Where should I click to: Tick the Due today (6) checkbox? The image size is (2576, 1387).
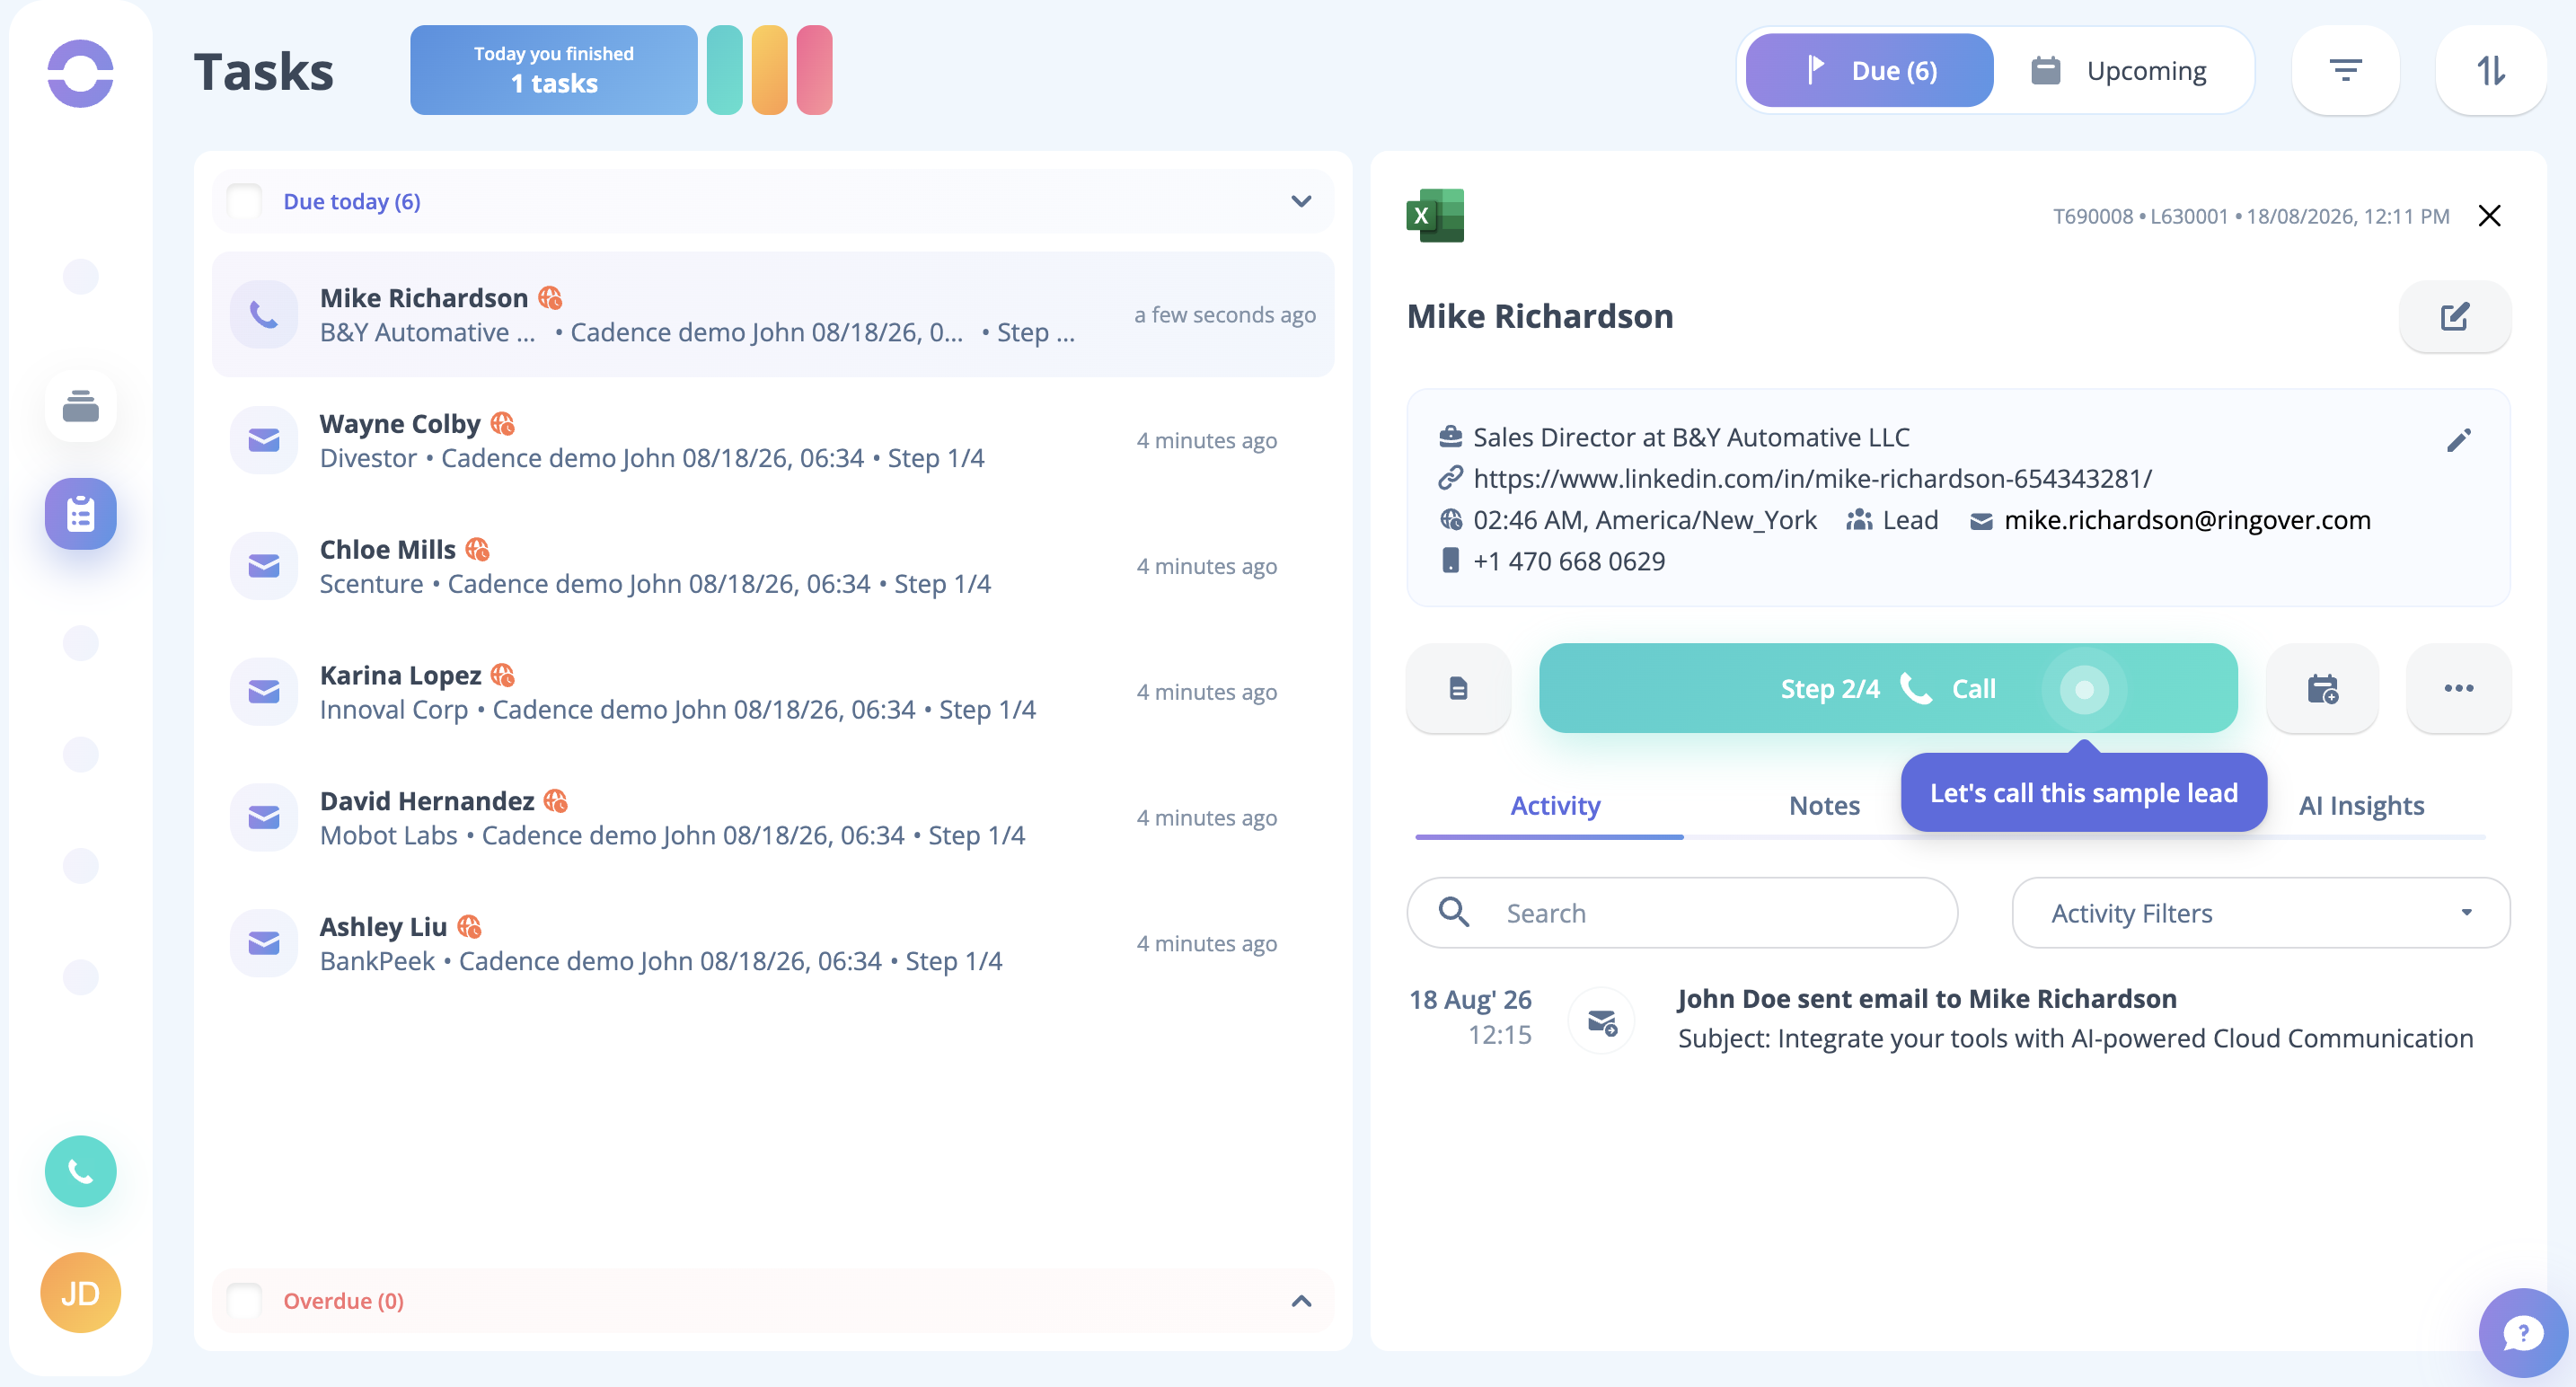[x=245, y=201]
